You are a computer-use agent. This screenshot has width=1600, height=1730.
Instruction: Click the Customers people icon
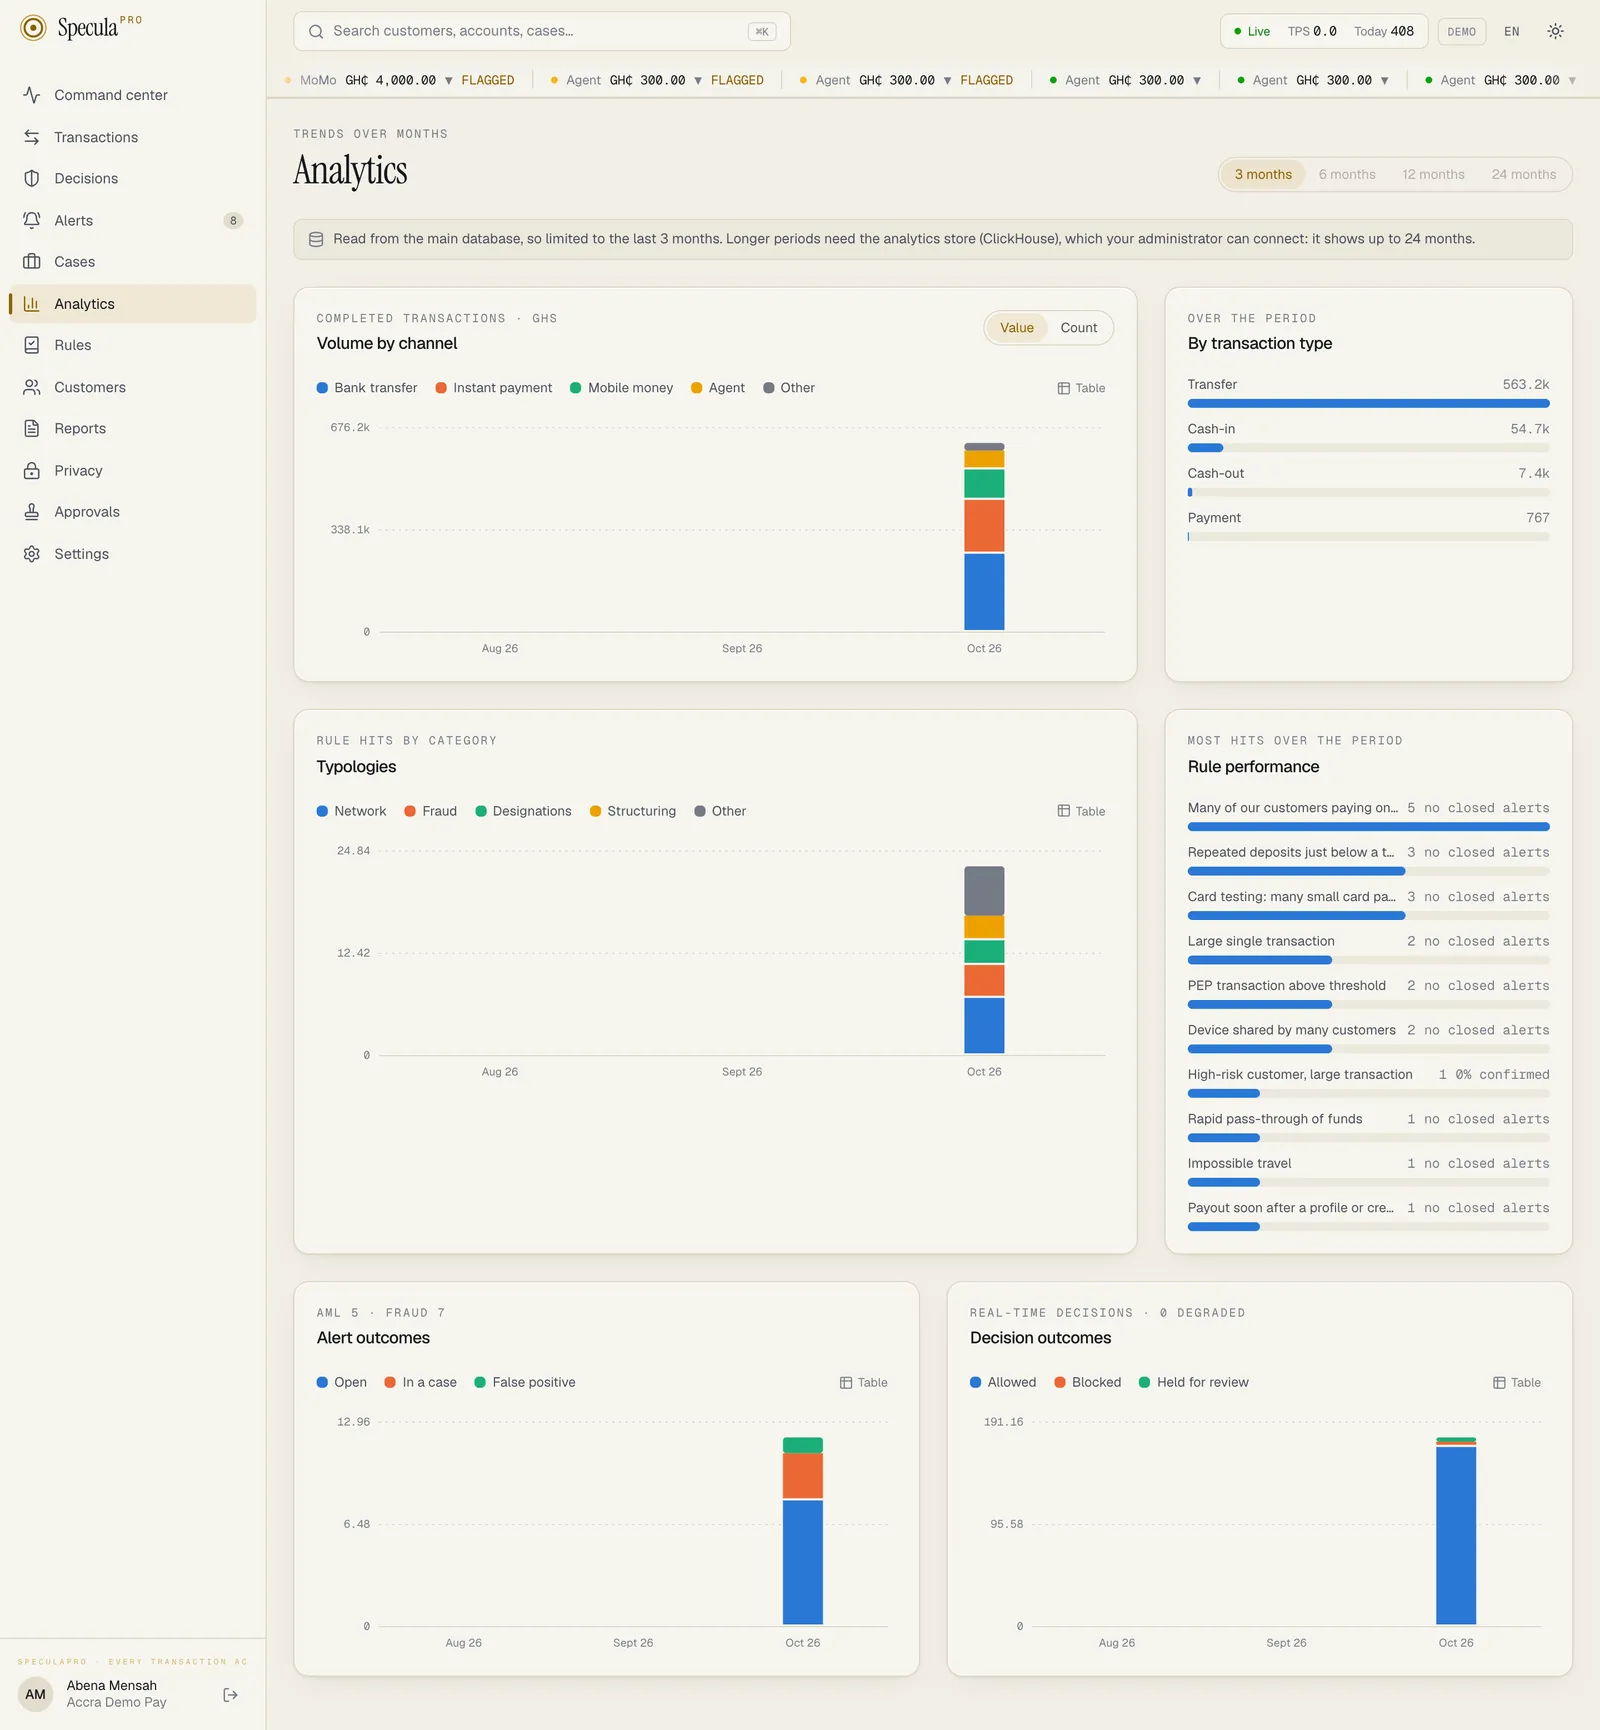click(x=32, y=387)
